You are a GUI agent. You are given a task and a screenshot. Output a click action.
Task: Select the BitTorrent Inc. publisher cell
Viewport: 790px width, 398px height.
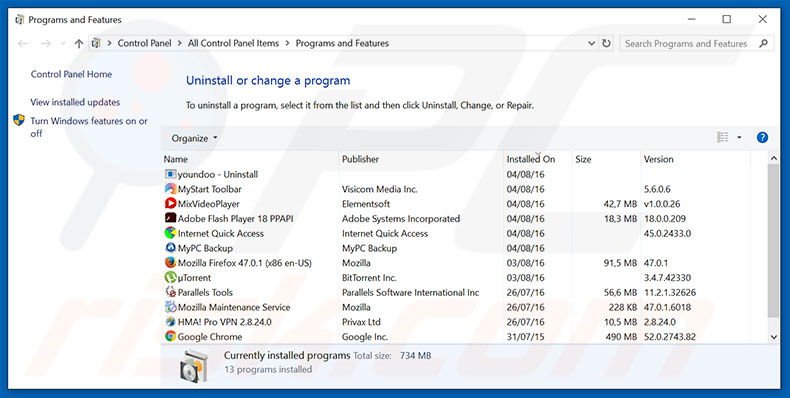tap(369, 278)
